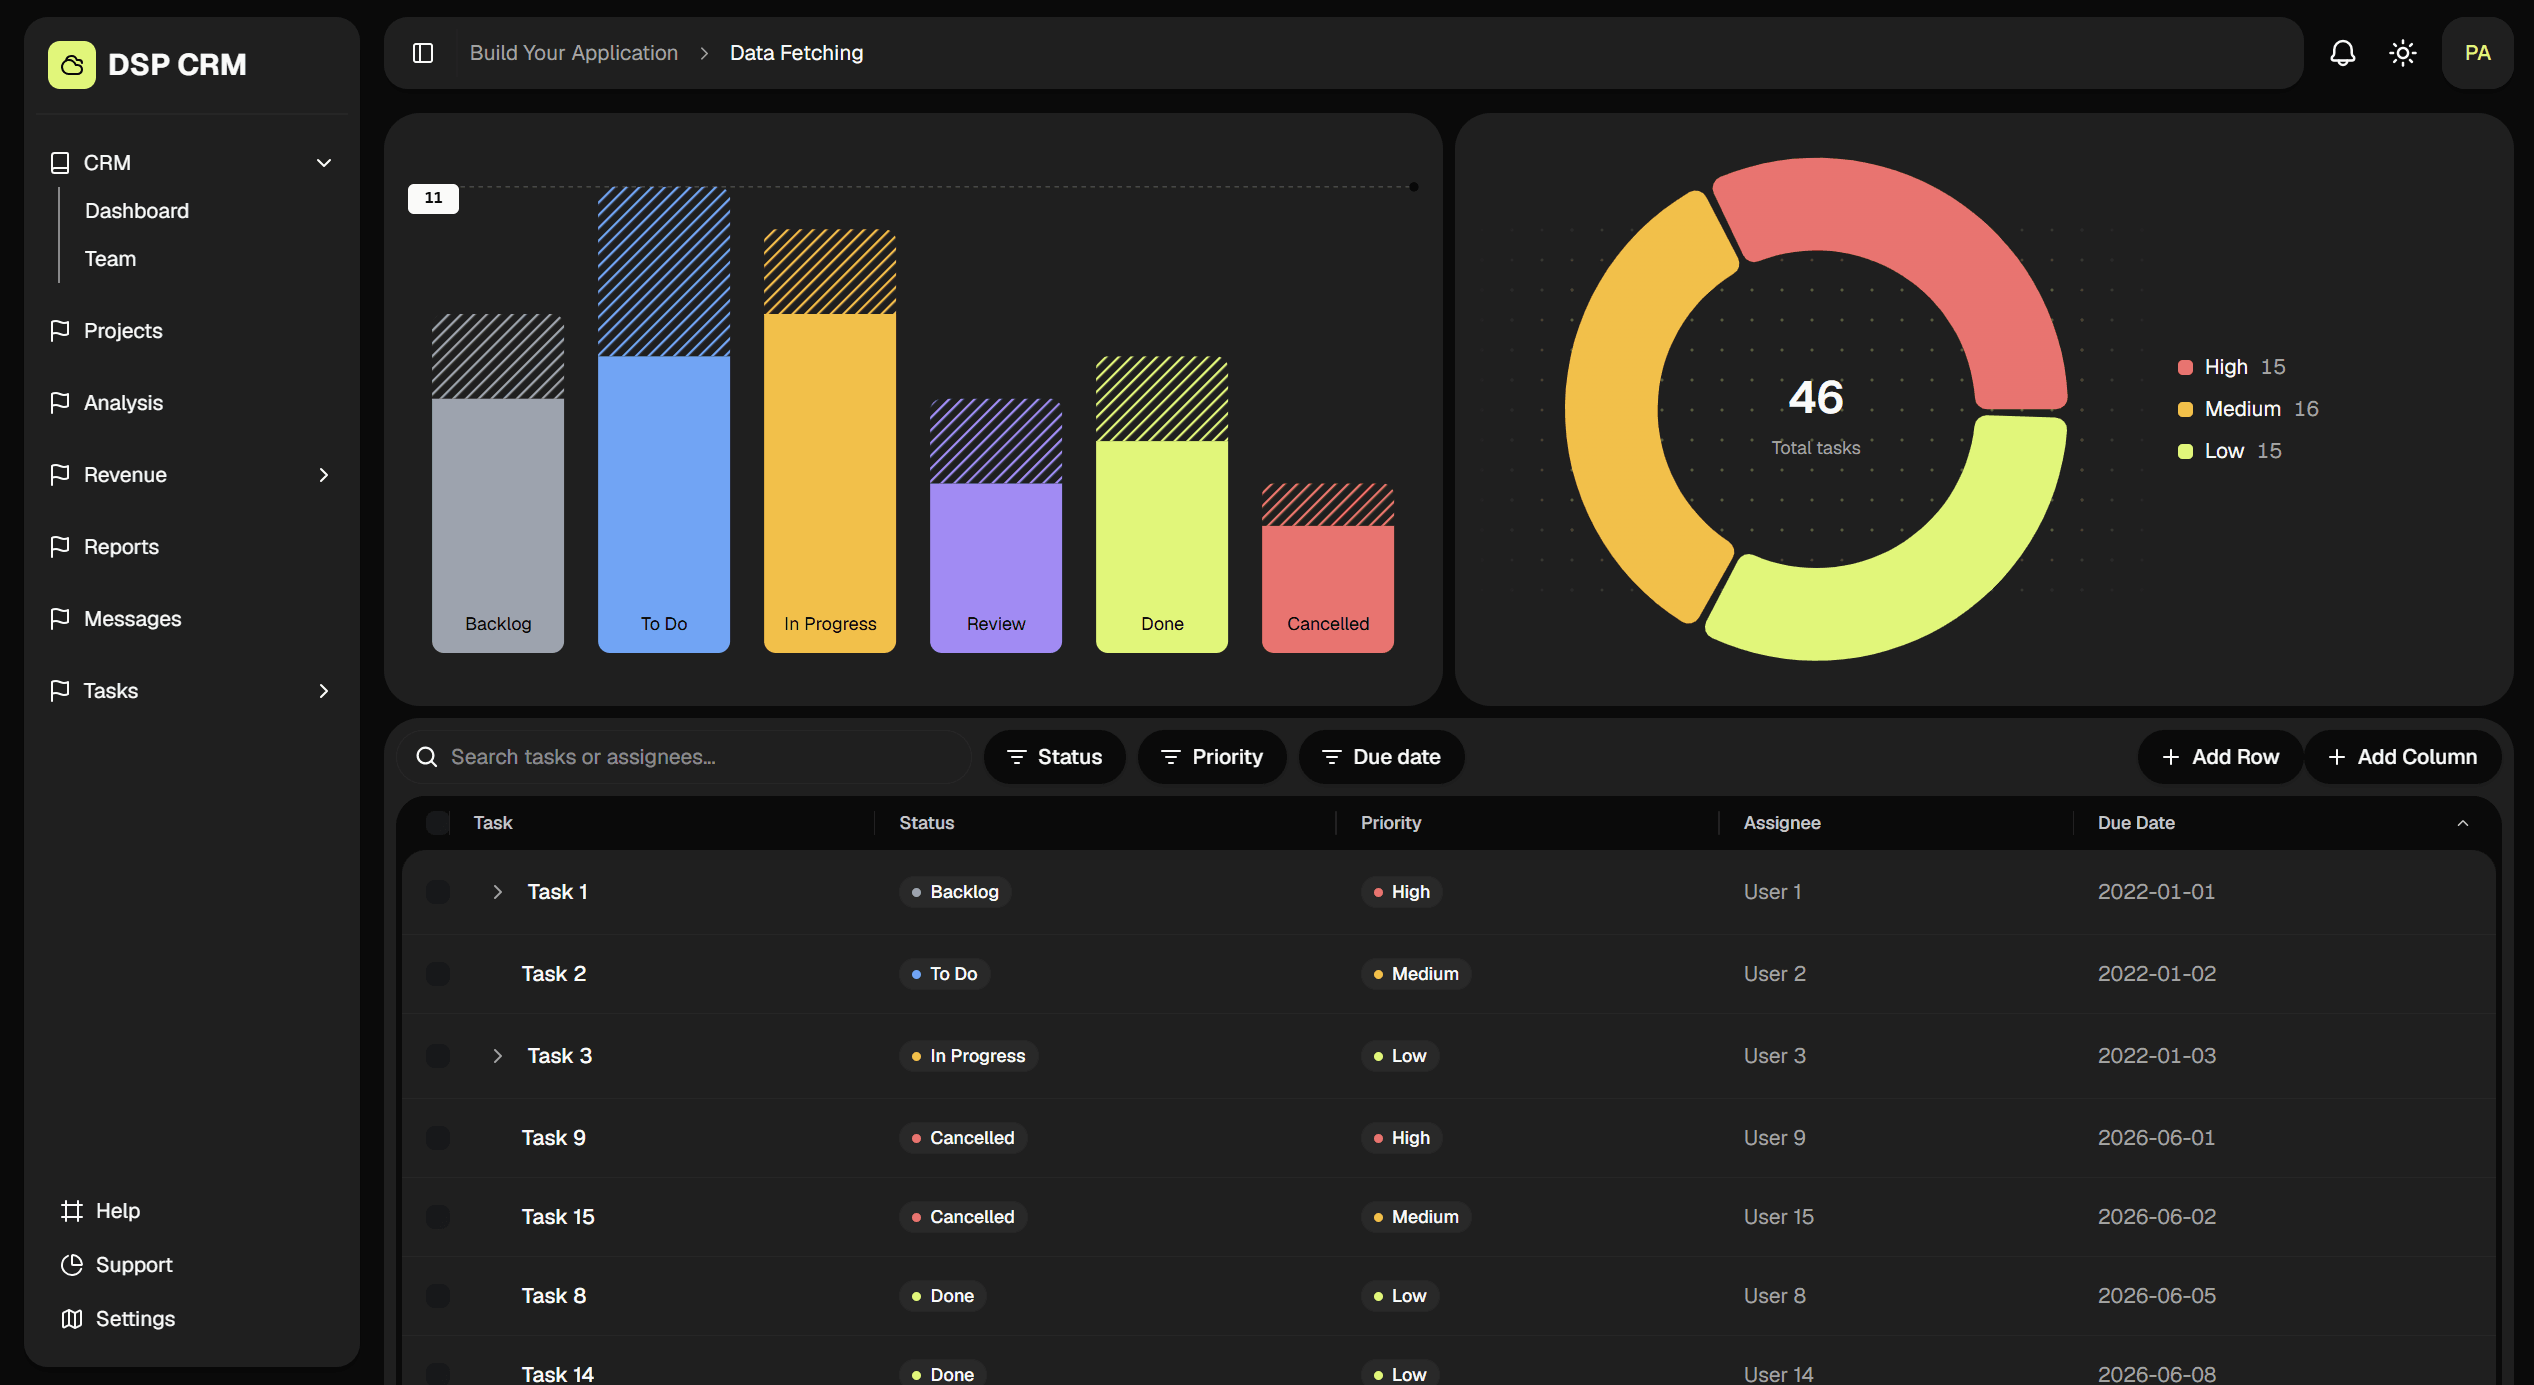Screen dimensions: 2534x1385
Task: Expand the Task 3 row
Action: [497, 1056]
